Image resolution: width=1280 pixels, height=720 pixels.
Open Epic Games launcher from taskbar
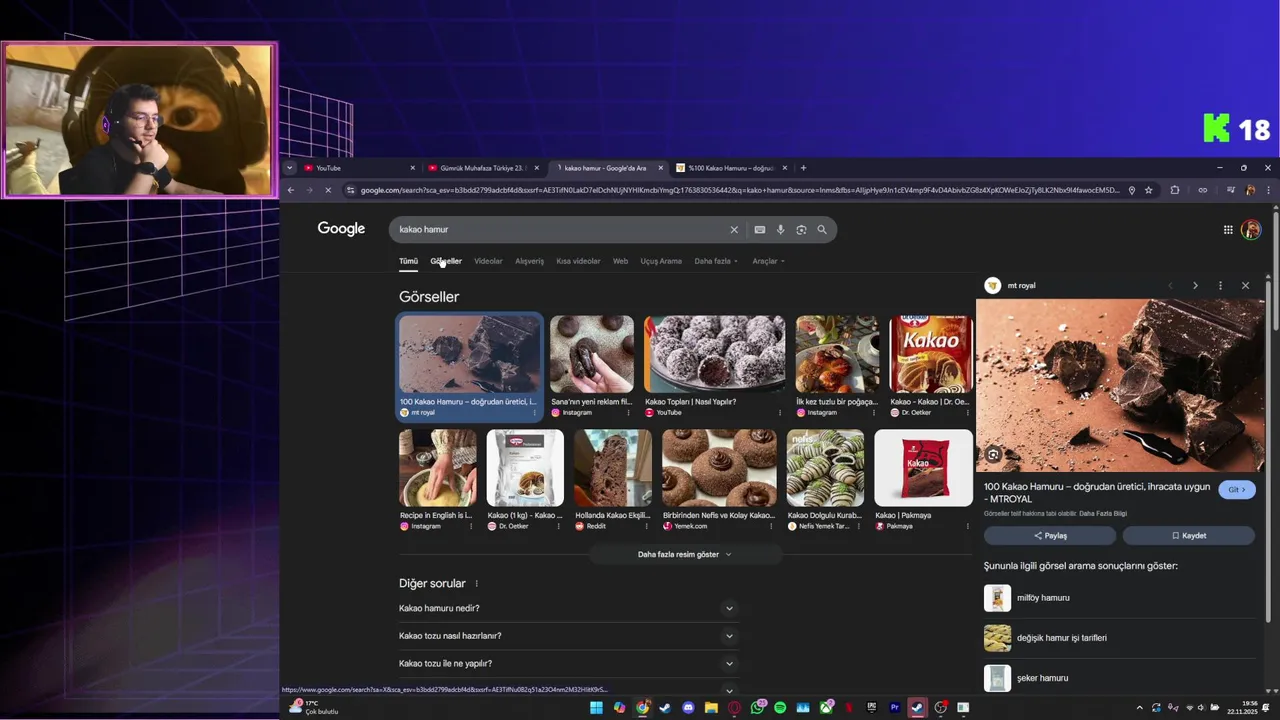tap(872, 708)
